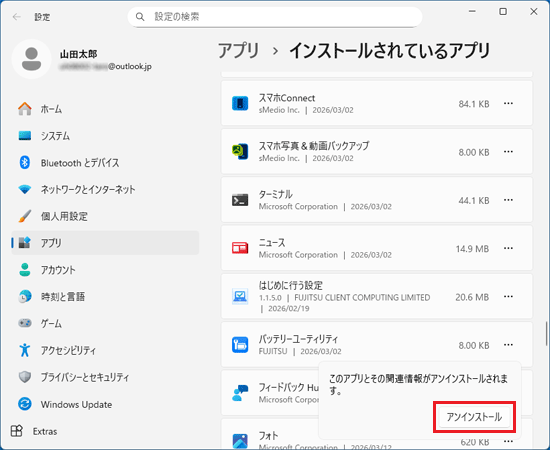Open the システム settings page
Viewport: 550px width, 450px height.
[105, 136]
